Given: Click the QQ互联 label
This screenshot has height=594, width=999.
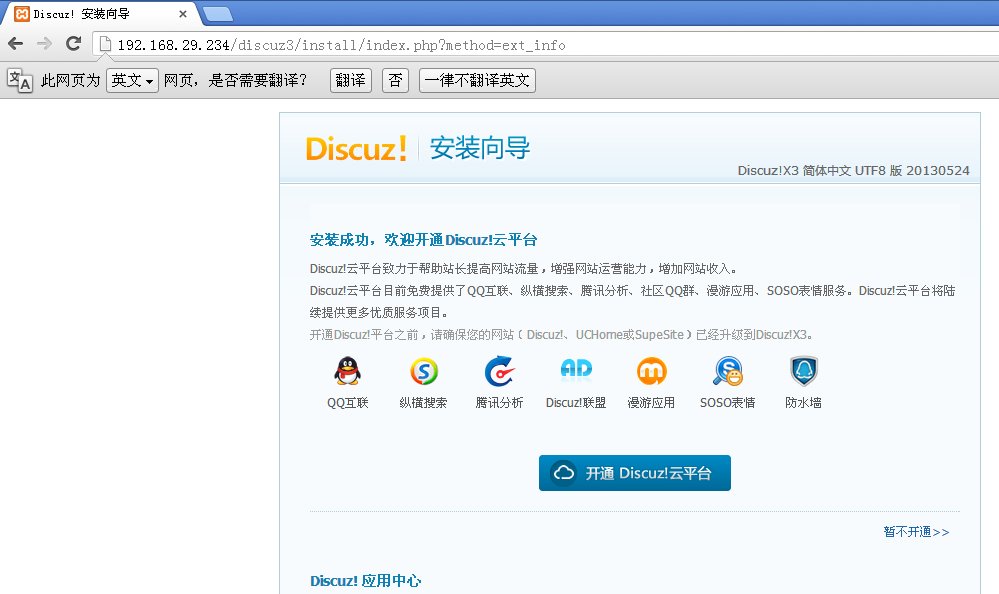Looking at the screenshot, I should click(x=347, y=403).
